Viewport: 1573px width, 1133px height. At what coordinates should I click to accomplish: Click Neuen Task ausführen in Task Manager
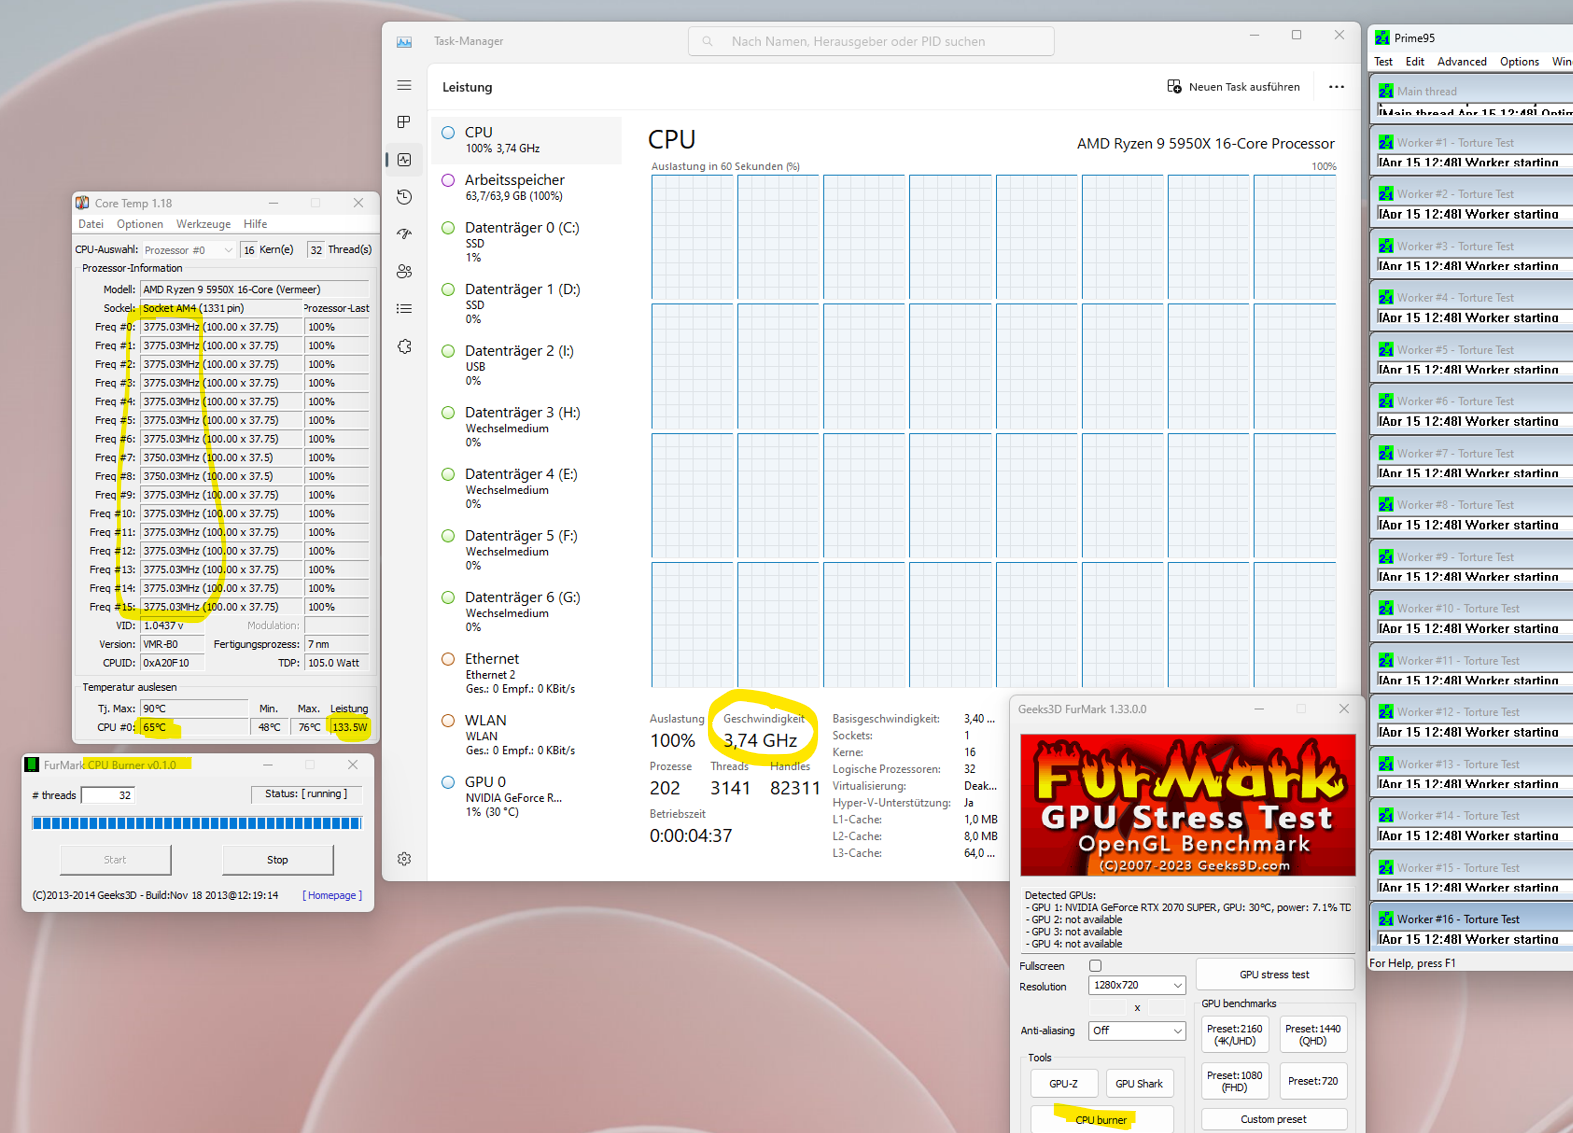(1234, 87)
